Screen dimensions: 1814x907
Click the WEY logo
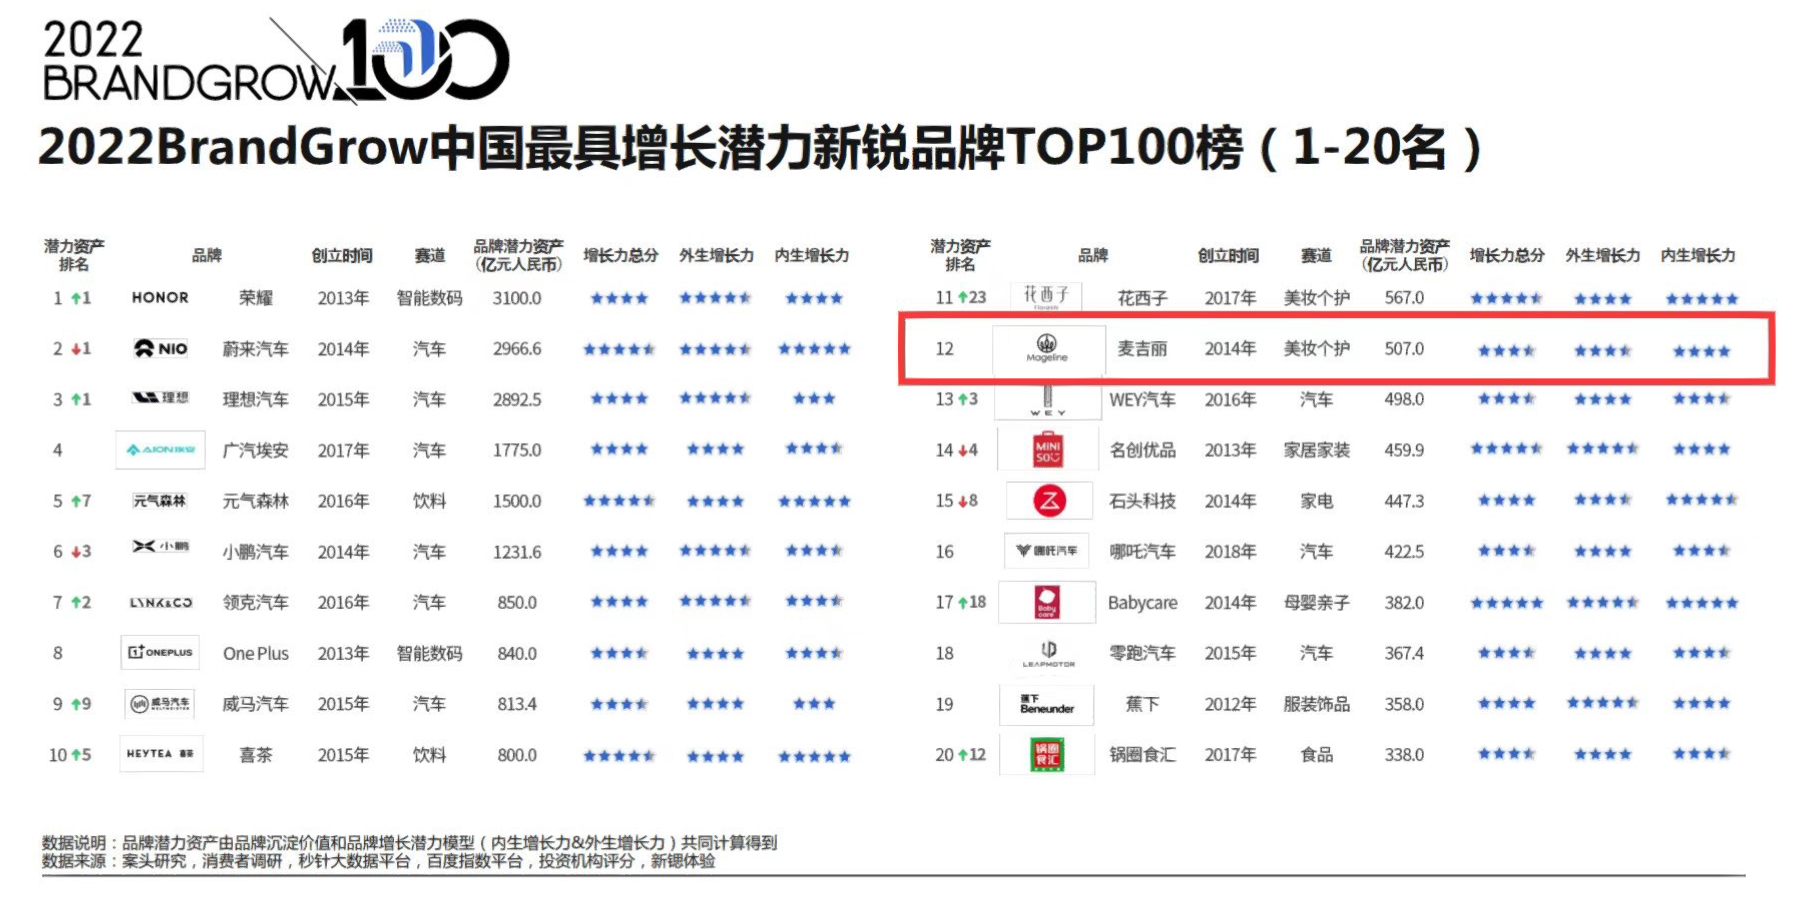pos(1048,400)
